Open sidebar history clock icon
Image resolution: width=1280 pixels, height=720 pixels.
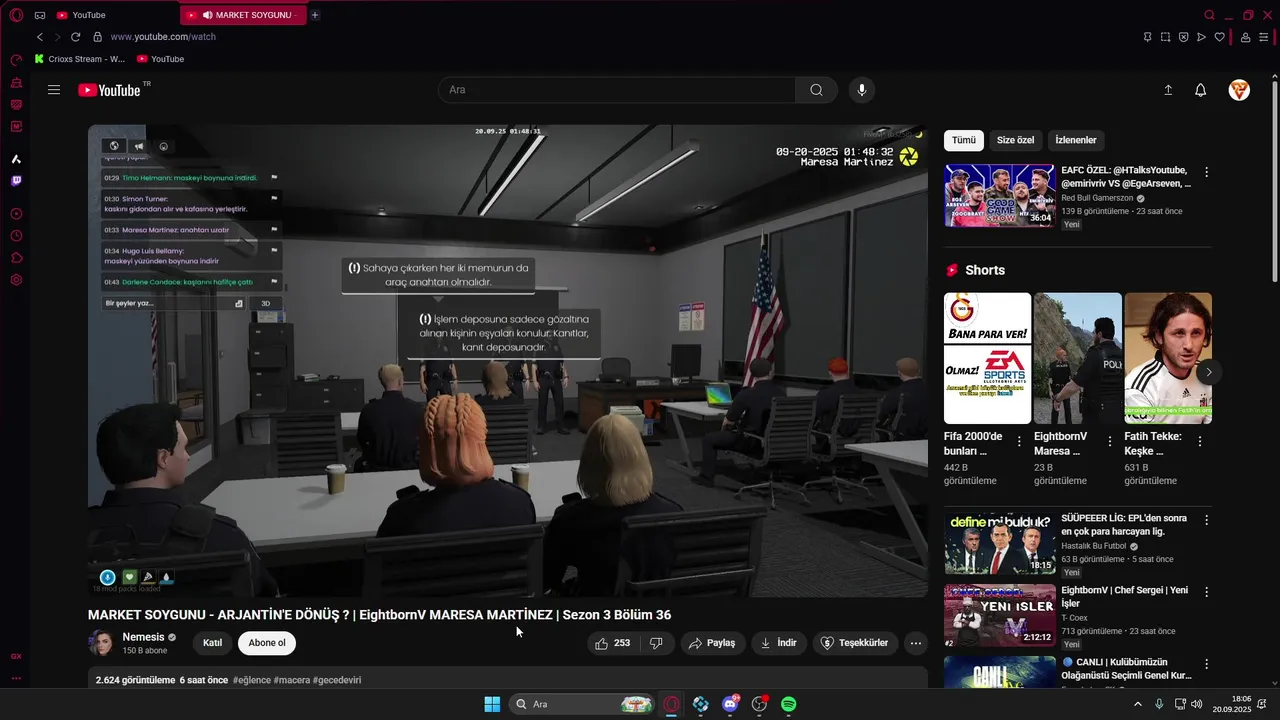pyautogui.click(x=16, y=236)
